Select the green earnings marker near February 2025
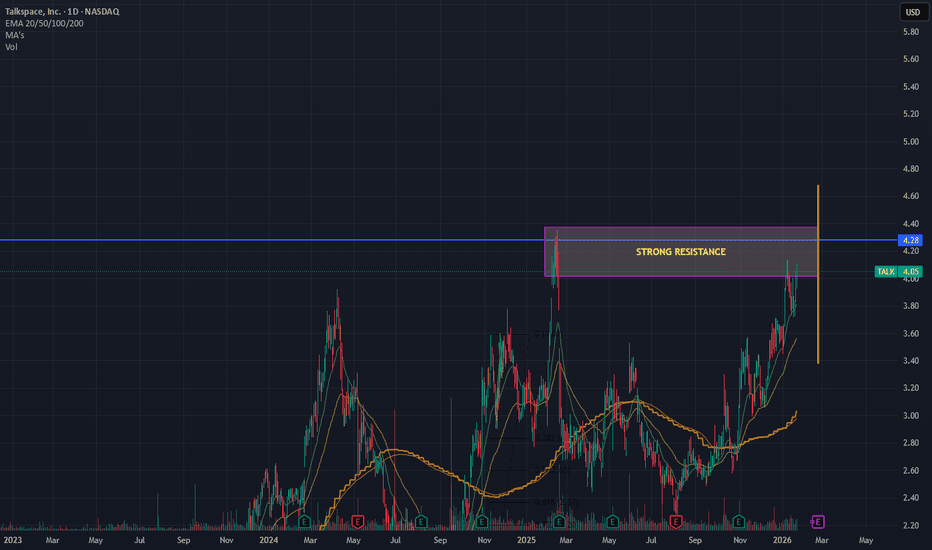Screen dimensions: 932x550 tap(559, 521)
